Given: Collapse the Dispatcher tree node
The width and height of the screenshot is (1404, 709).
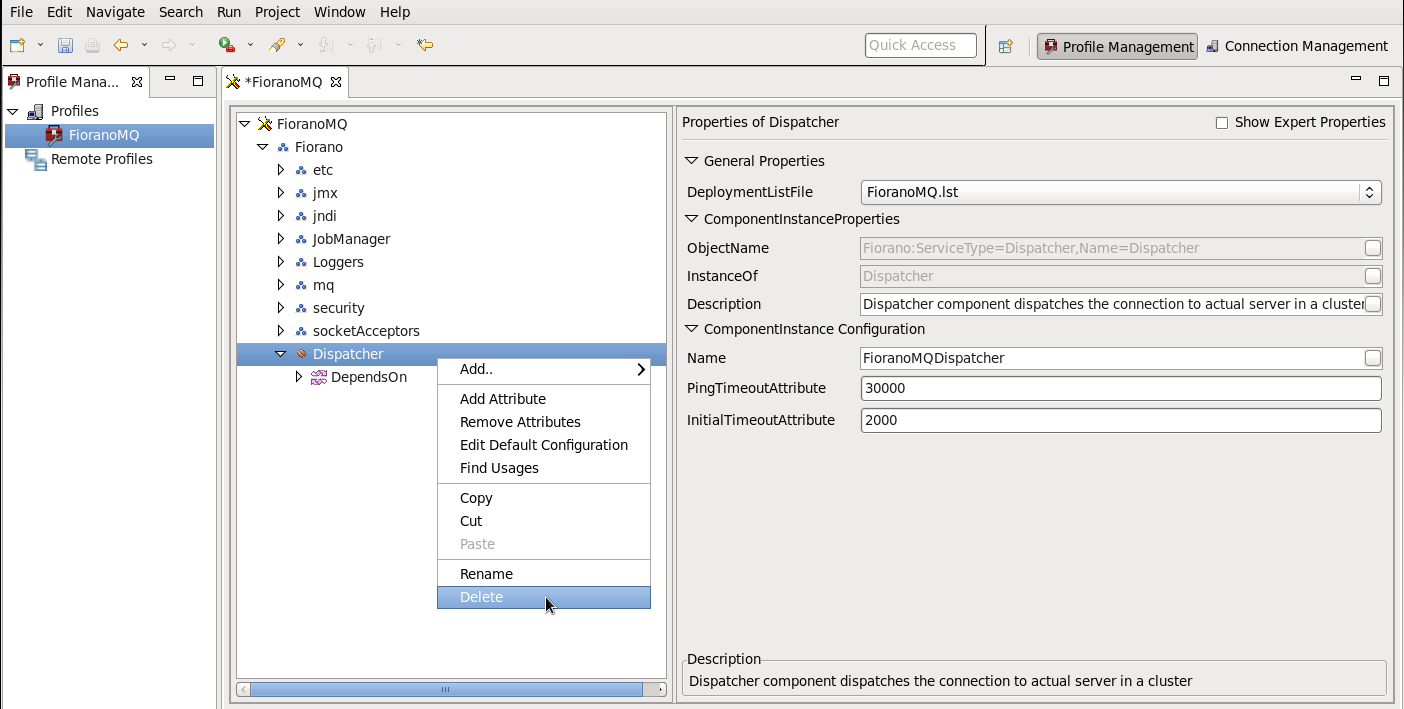Looking at the screenshot, I should pyautogui.click(x=281, y=354).
